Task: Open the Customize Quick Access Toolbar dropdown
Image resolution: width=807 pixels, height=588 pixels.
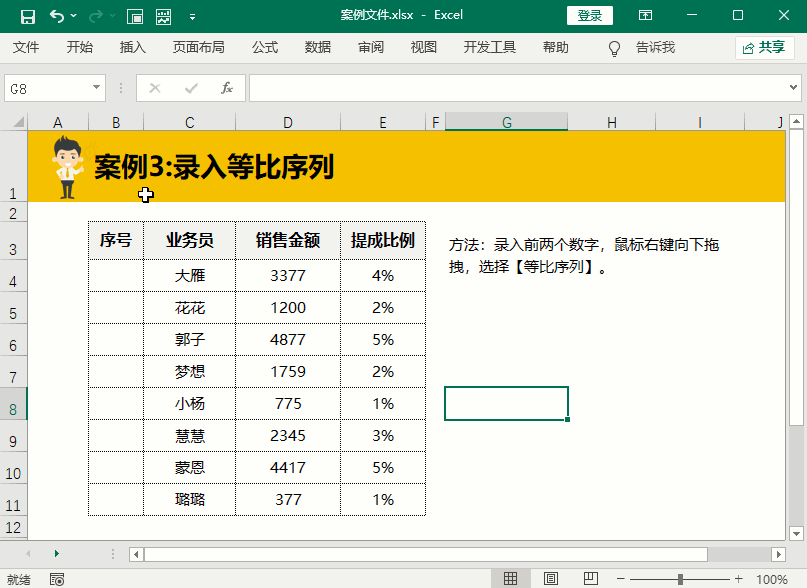Action: (x=192, y=16)
